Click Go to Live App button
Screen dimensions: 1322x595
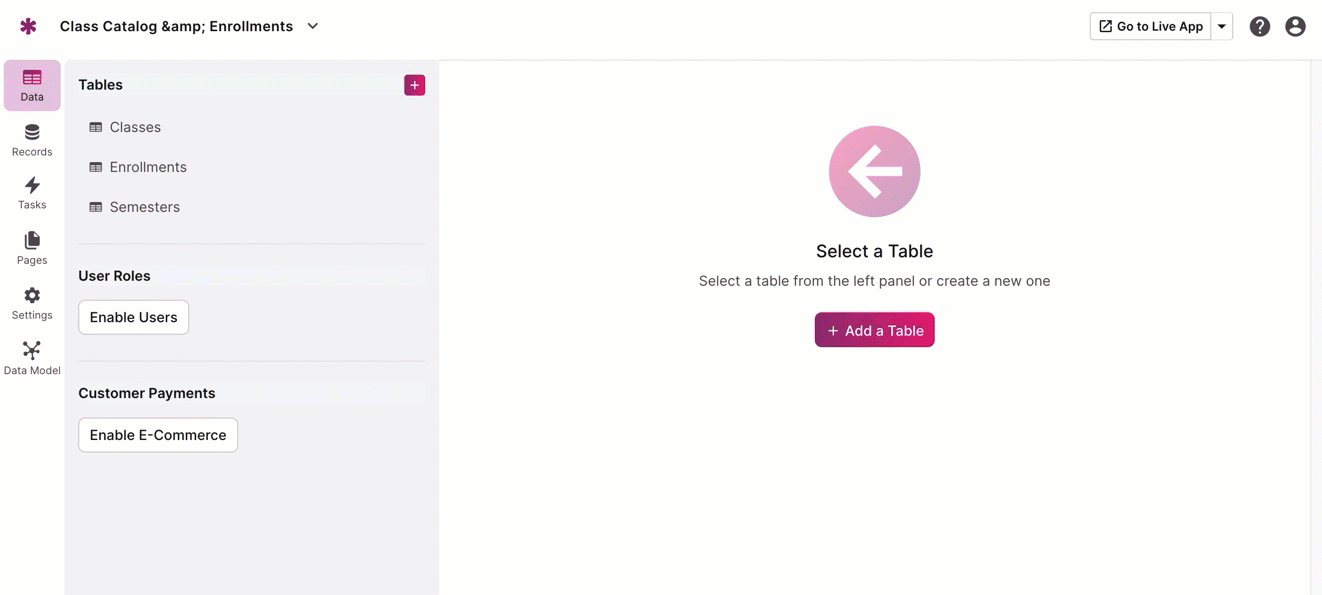pos(1150,26)
